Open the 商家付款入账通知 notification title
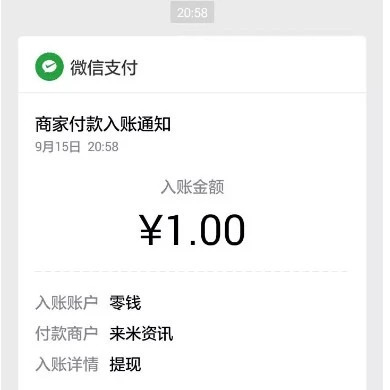Viewport: 390px width, 390px height. [103, 124]
